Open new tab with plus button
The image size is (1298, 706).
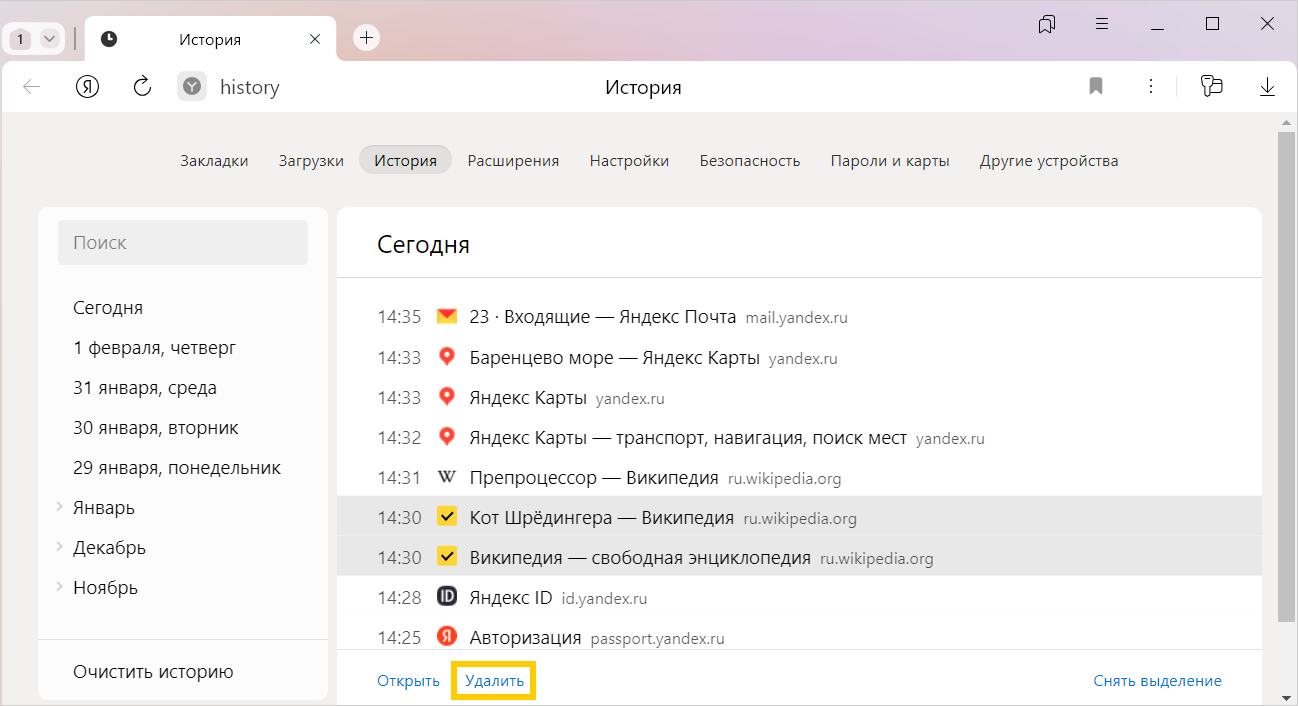(367, 38)
